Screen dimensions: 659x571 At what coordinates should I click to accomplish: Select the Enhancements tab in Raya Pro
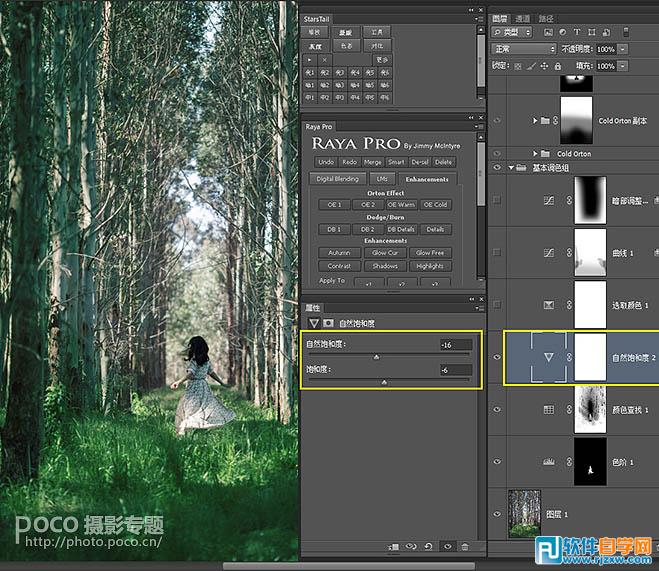pos(427,179)
